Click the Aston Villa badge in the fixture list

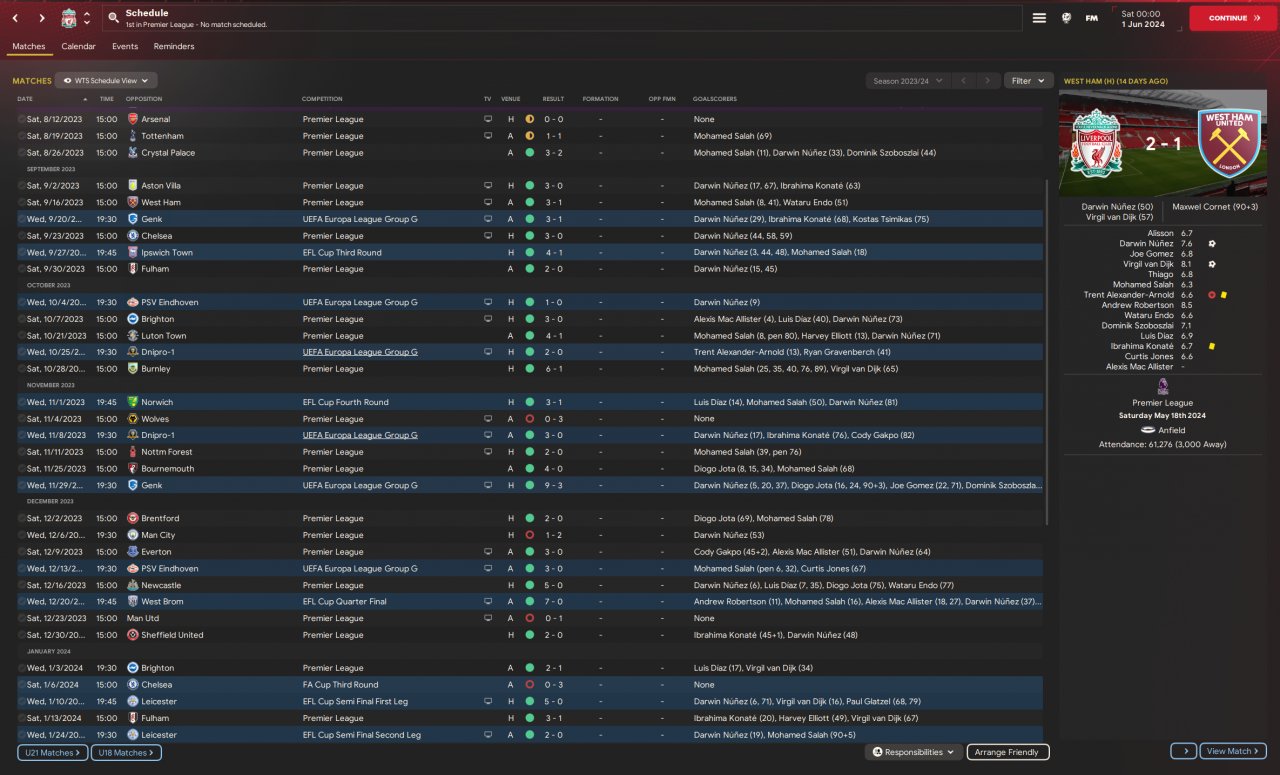click(132, 186)
